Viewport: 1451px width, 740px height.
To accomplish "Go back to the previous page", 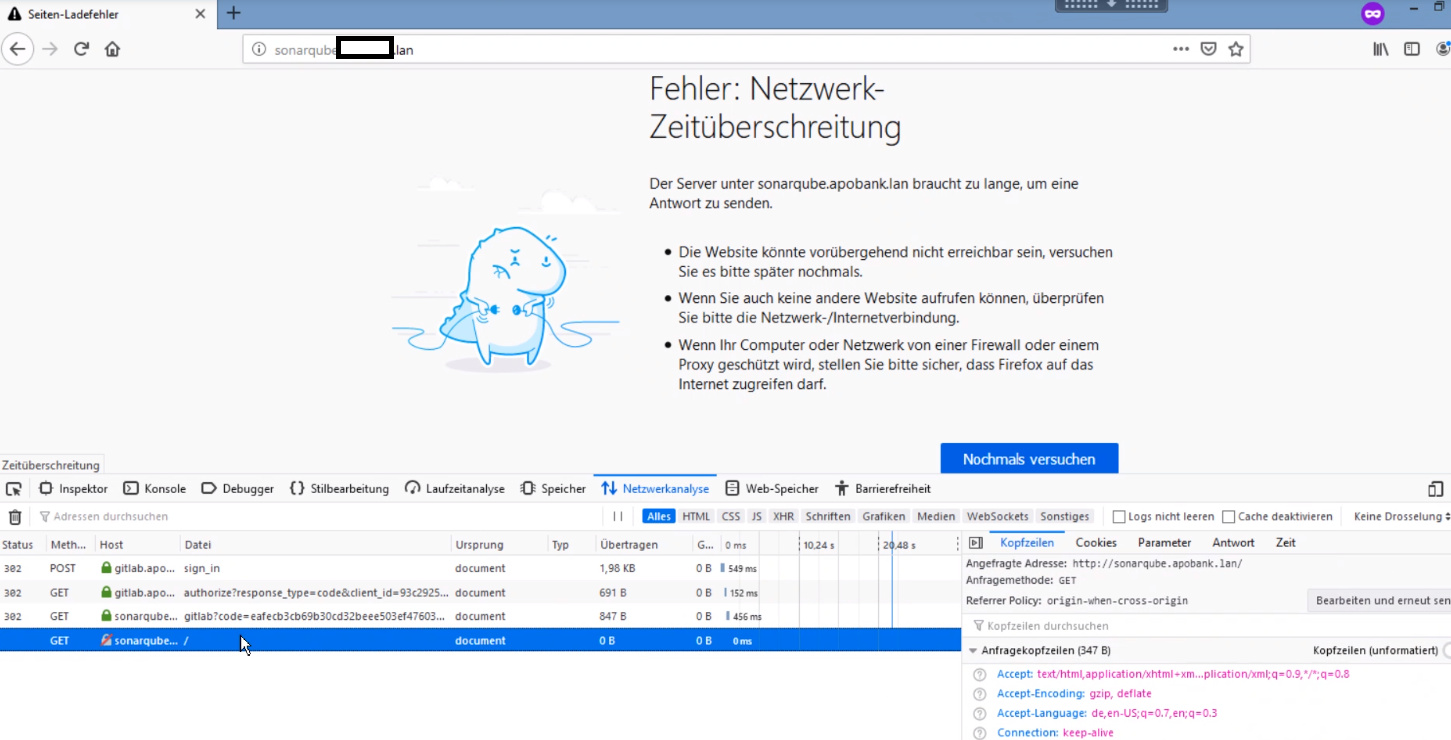I will tap(18, 49).
